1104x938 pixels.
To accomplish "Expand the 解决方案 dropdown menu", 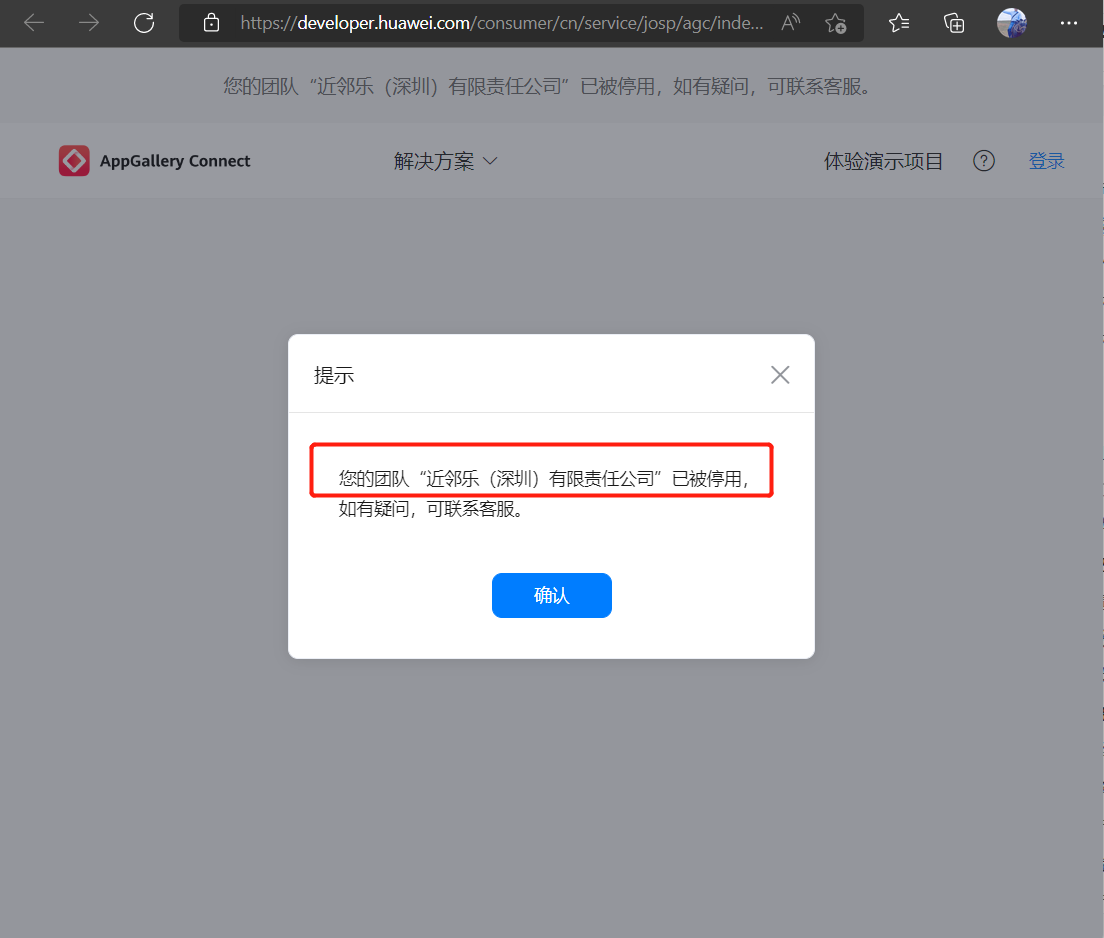I will 446,161.
